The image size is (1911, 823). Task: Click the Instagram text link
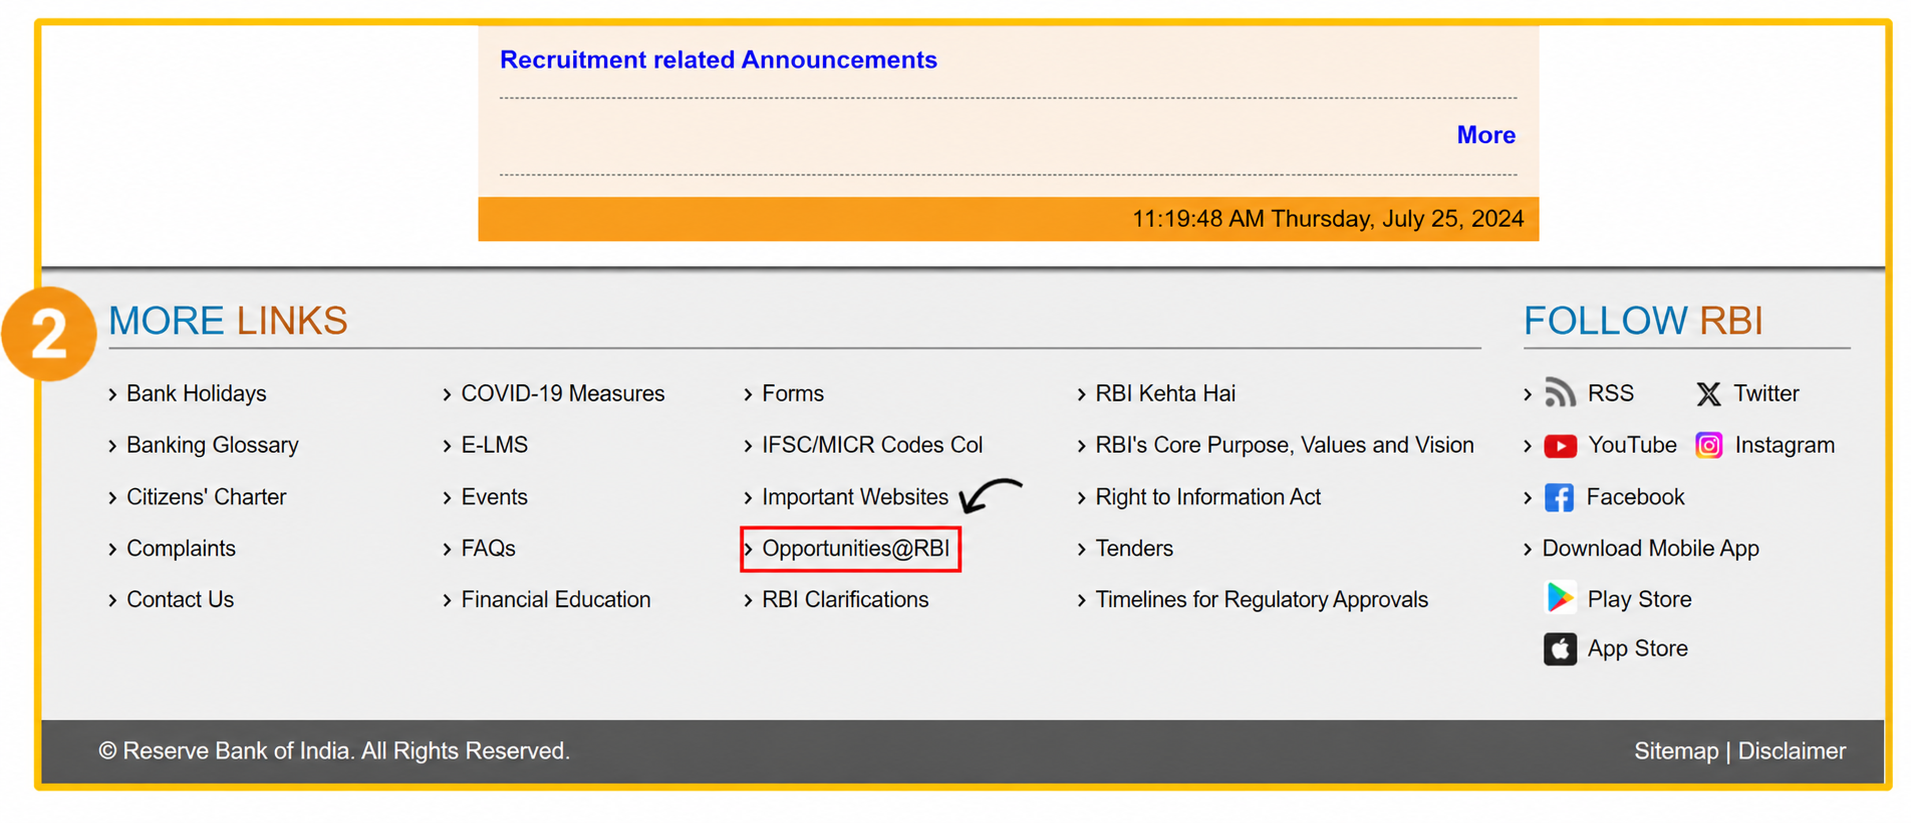(1784, 445)
